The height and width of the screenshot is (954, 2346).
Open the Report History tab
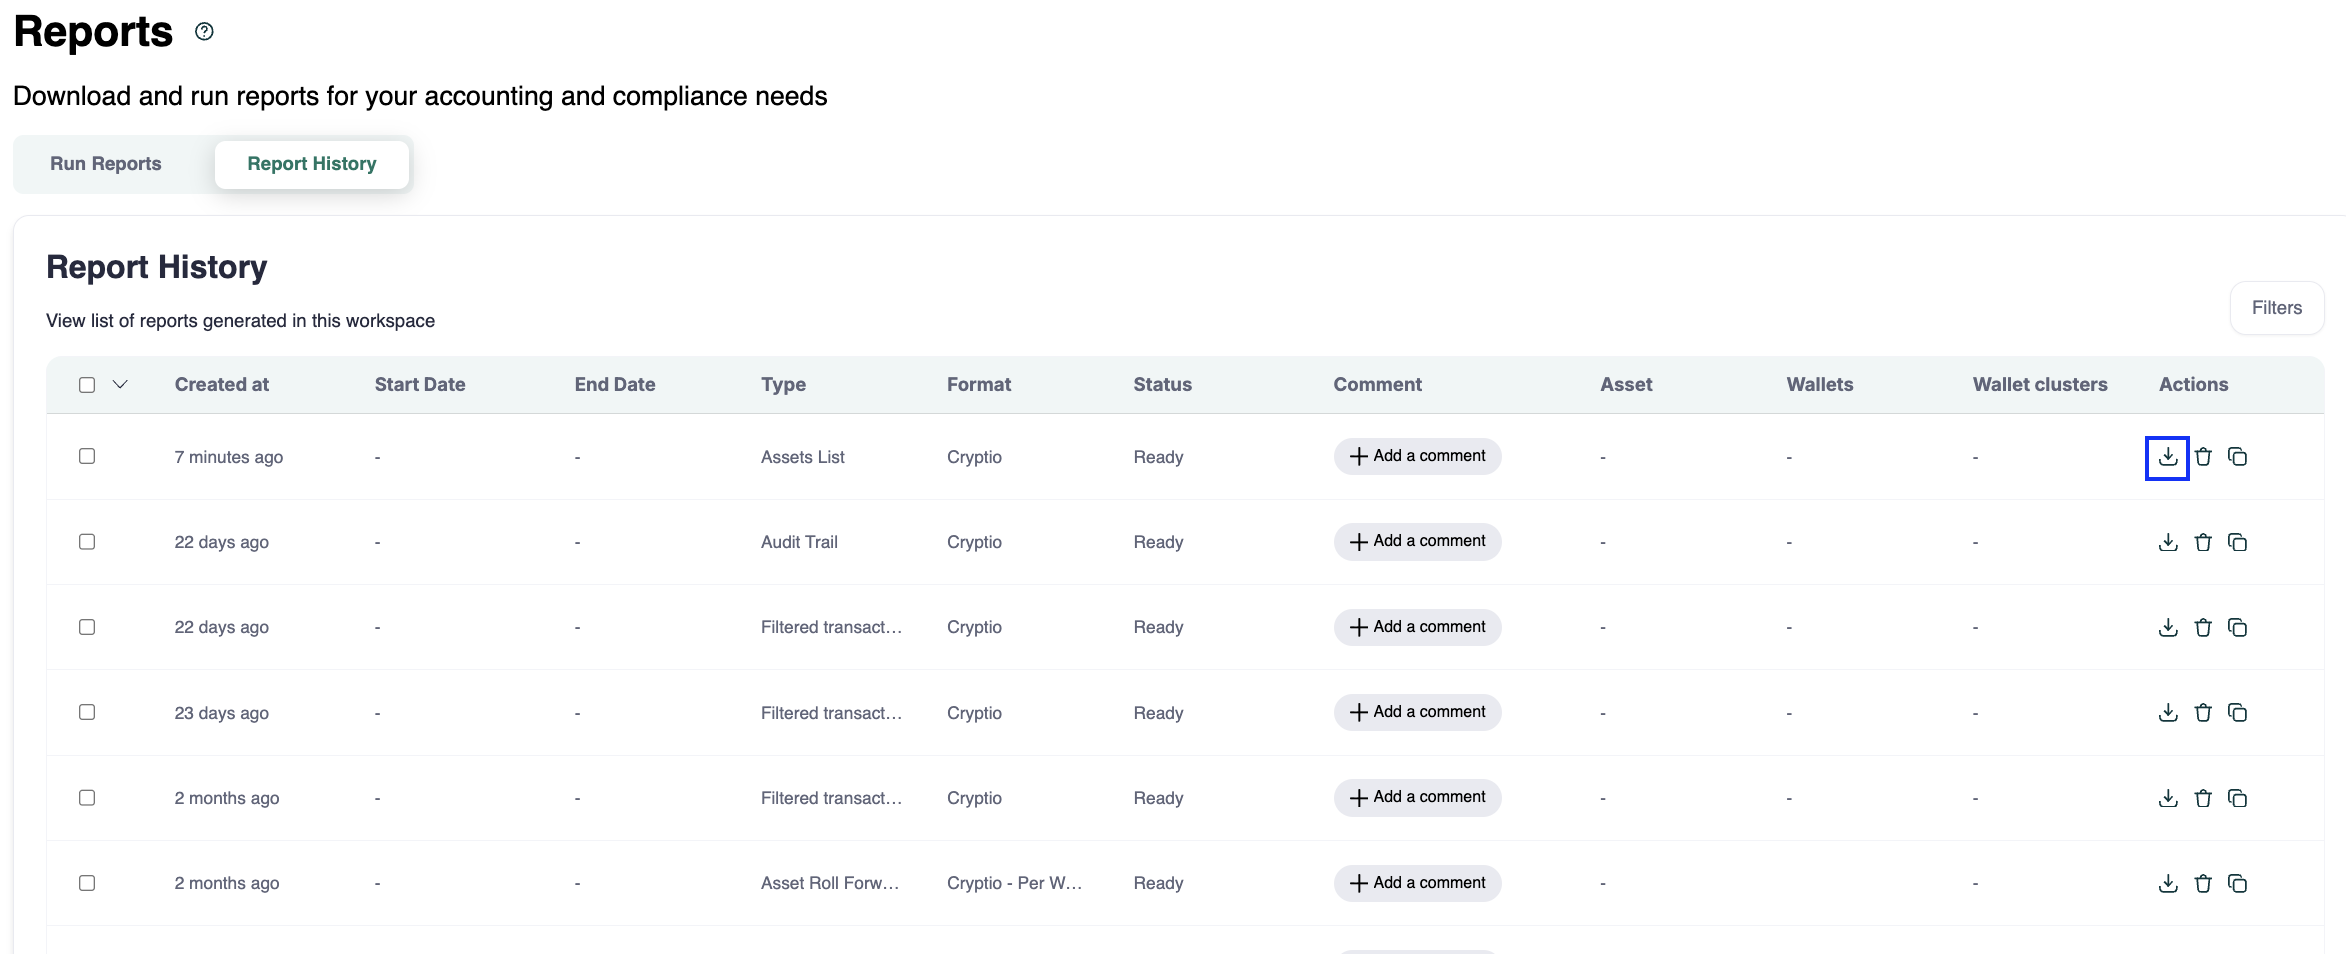[x=311, y=163]
